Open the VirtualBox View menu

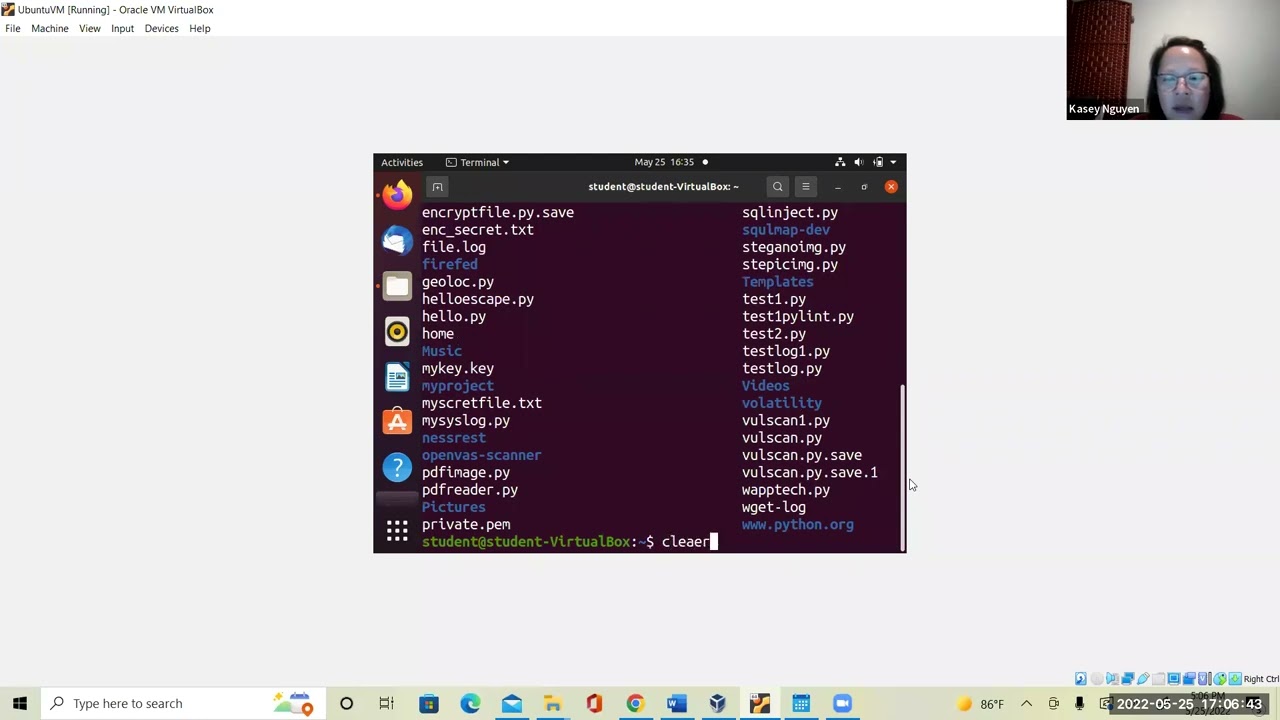coord(90,28)
